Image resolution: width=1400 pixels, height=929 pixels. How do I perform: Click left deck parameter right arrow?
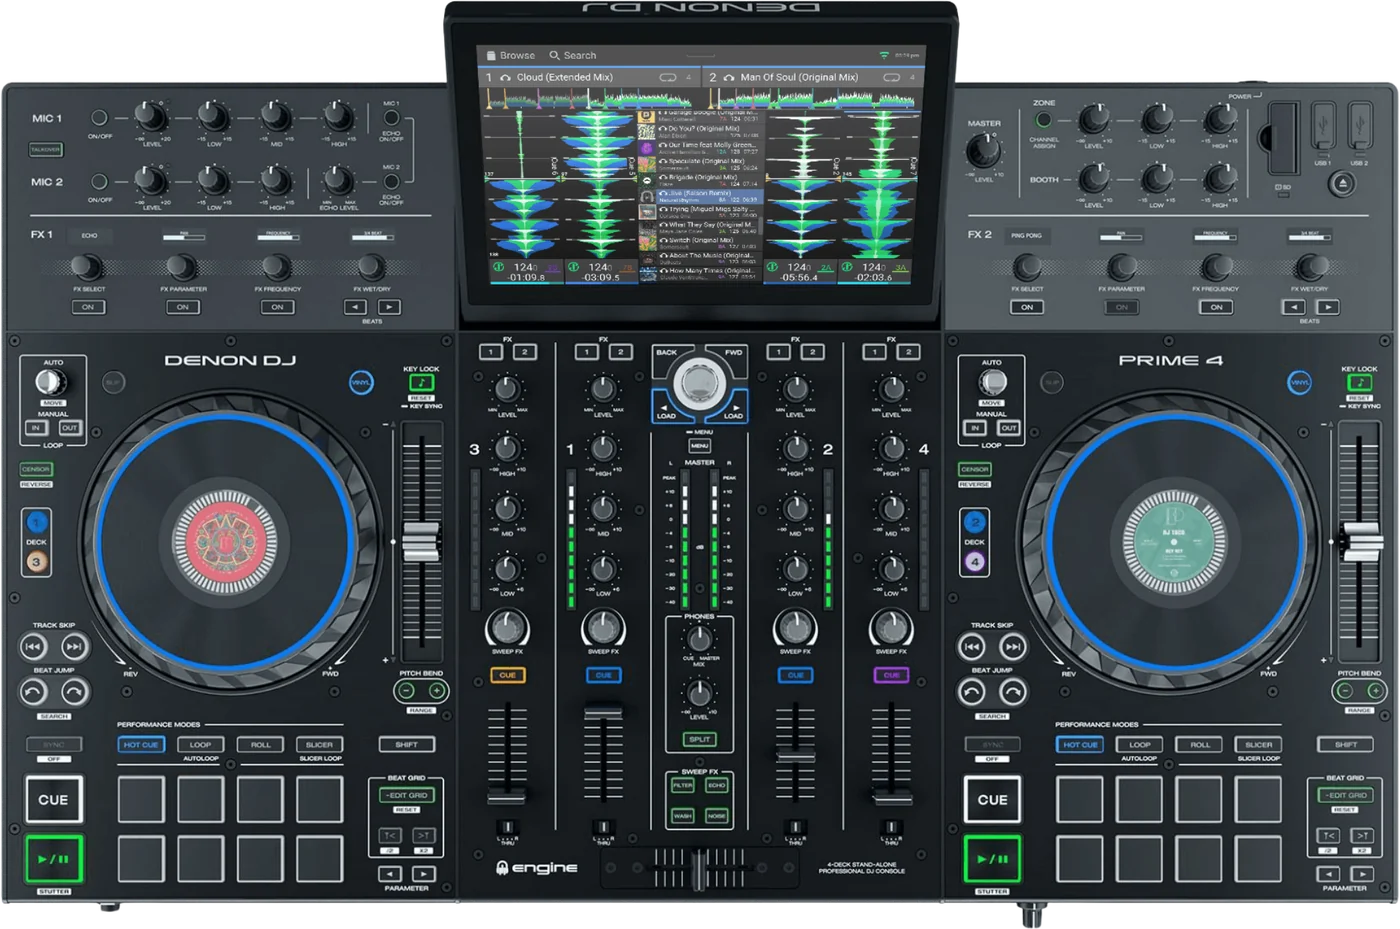pos(424,874)
